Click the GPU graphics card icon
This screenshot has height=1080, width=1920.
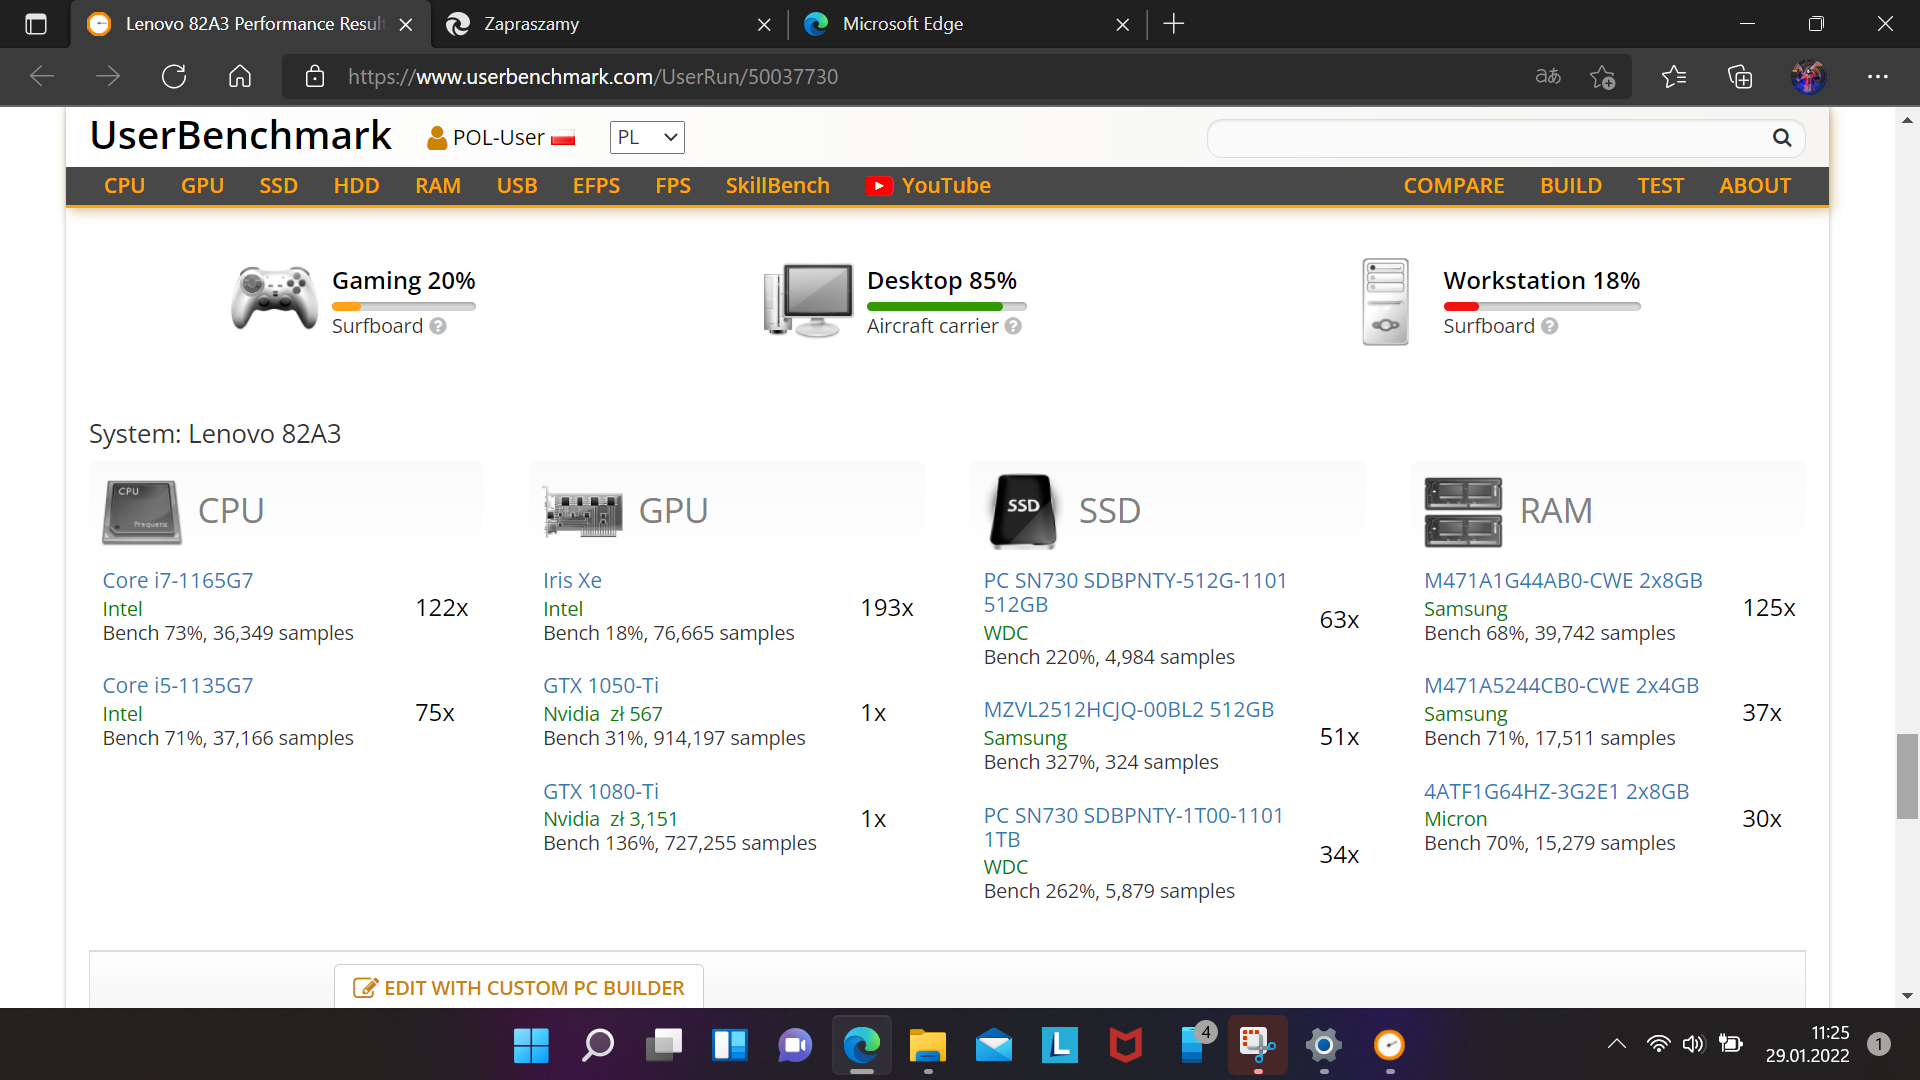point(583,512)
